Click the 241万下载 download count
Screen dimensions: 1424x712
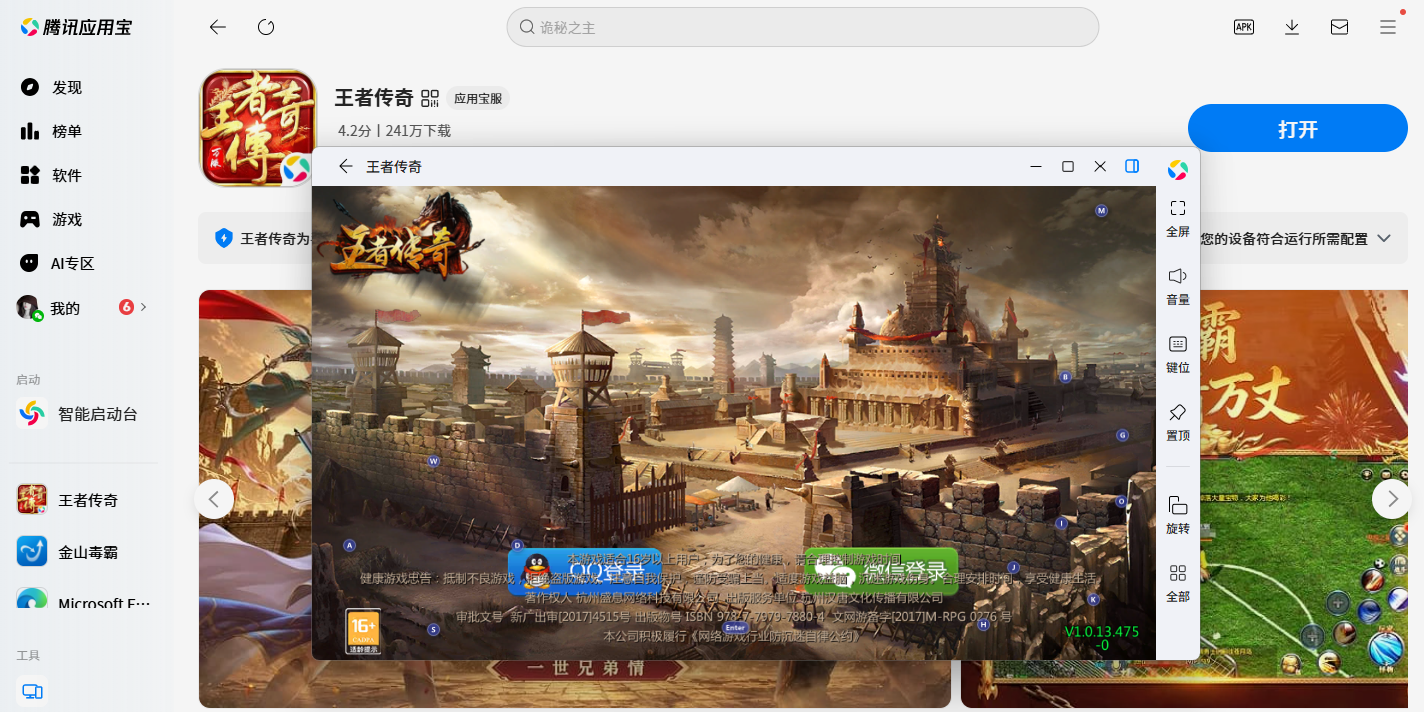tap(418, 131)
